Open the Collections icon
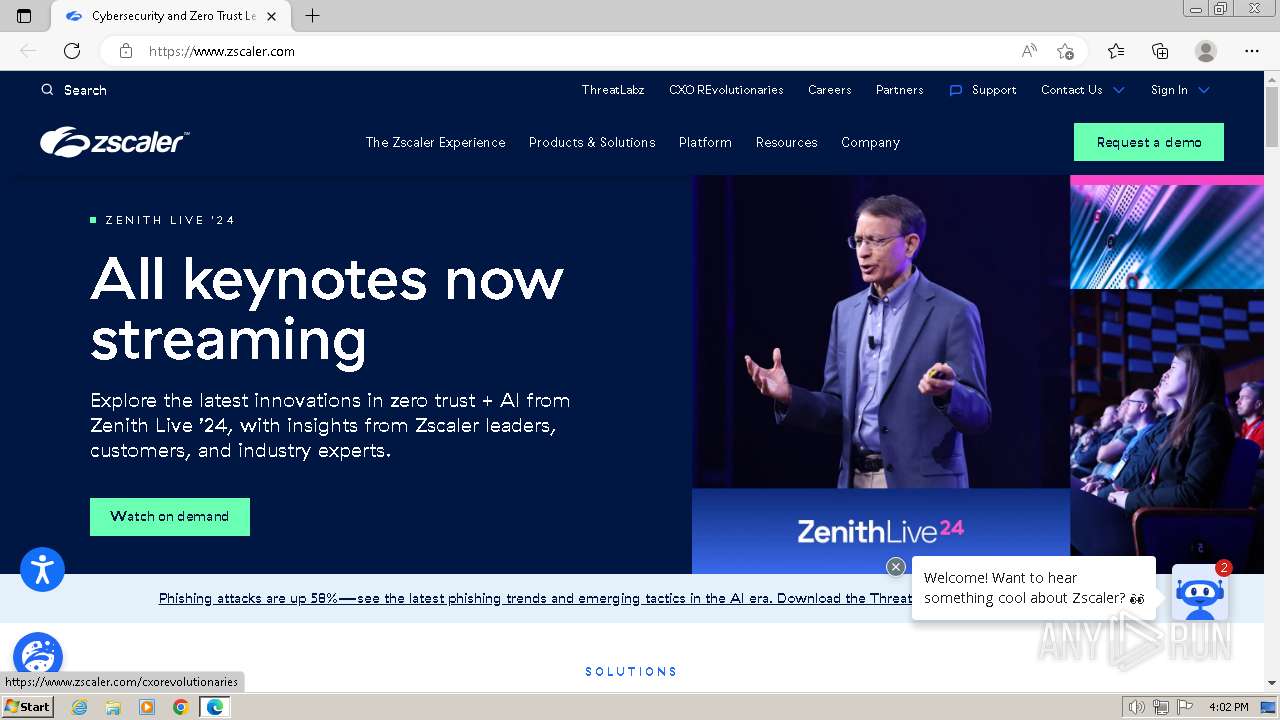 coord(1160,51)
